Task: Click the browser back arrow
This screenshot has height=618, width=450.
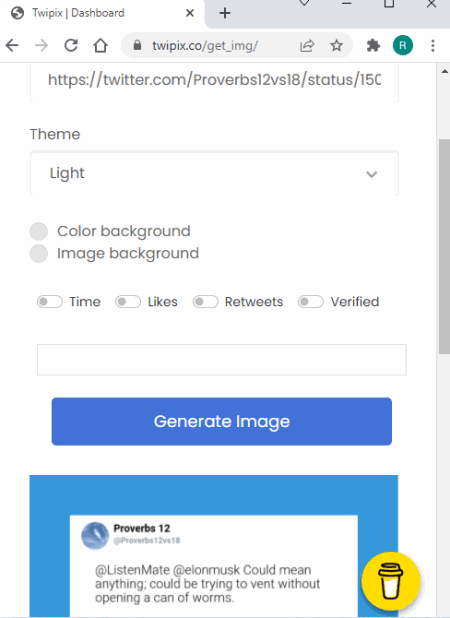Action: pos(12,46)
